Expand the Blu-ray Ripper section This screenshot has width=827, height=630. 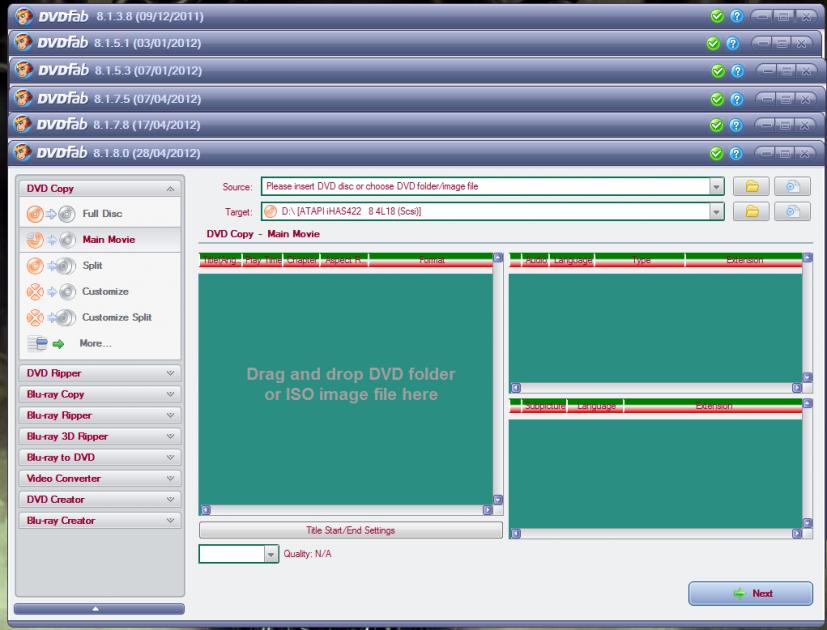[100, 415]
